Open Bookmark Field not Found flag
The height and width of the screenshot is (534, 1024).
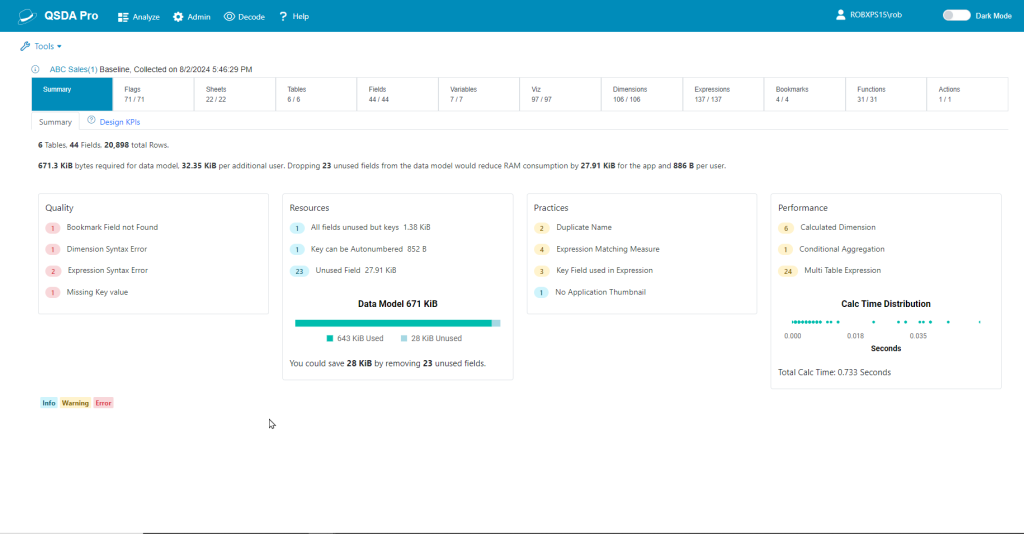click(112, 227)
